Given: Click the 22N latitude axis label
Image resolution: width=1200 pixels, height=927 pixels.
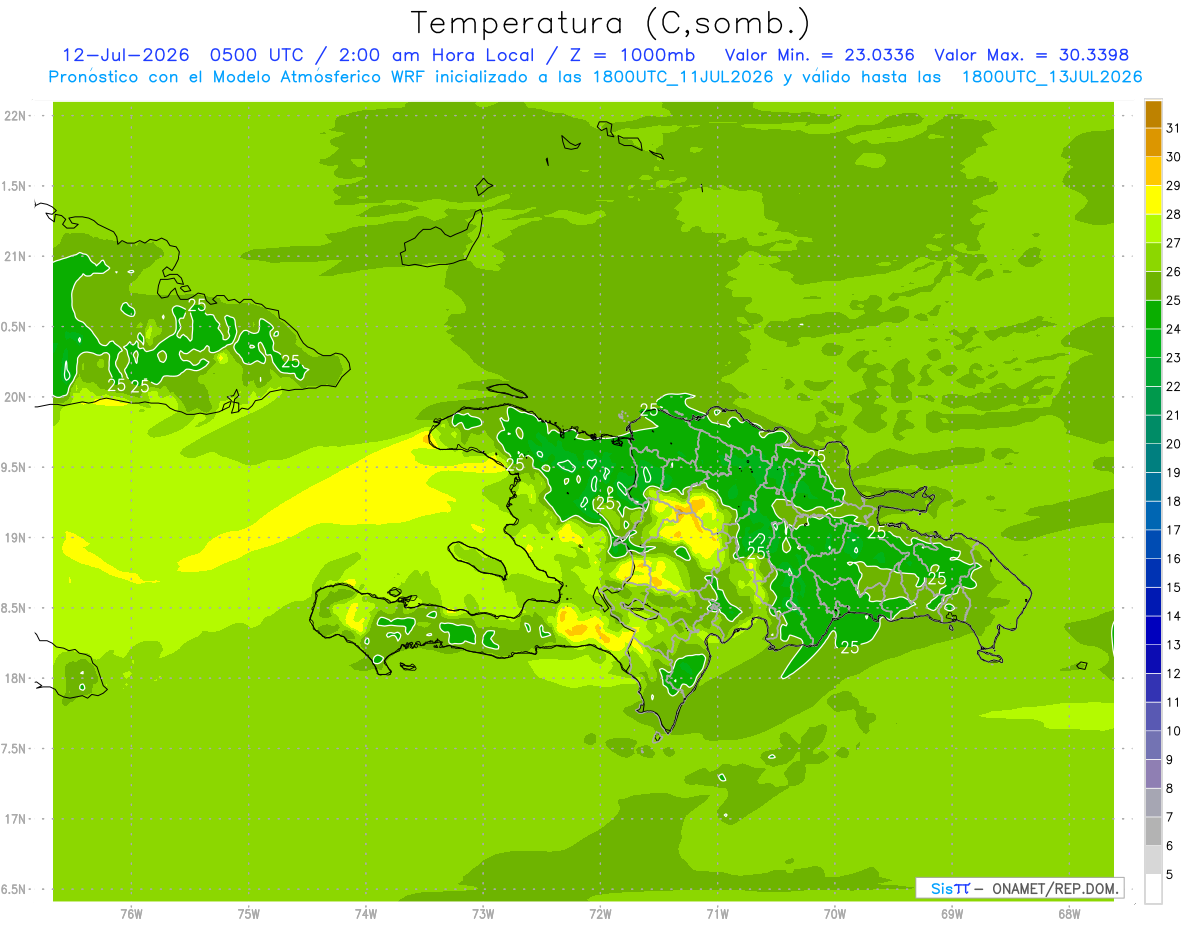Looking at the screenshot, I should click(x=16, y=116).
